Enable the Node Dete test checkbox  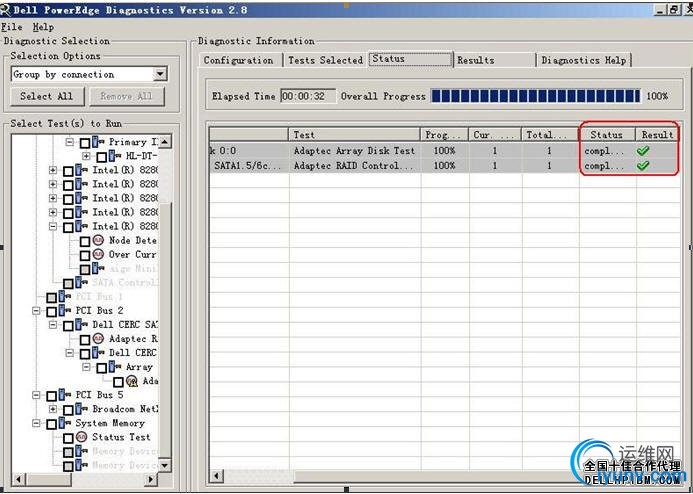(x=85, y=242)
